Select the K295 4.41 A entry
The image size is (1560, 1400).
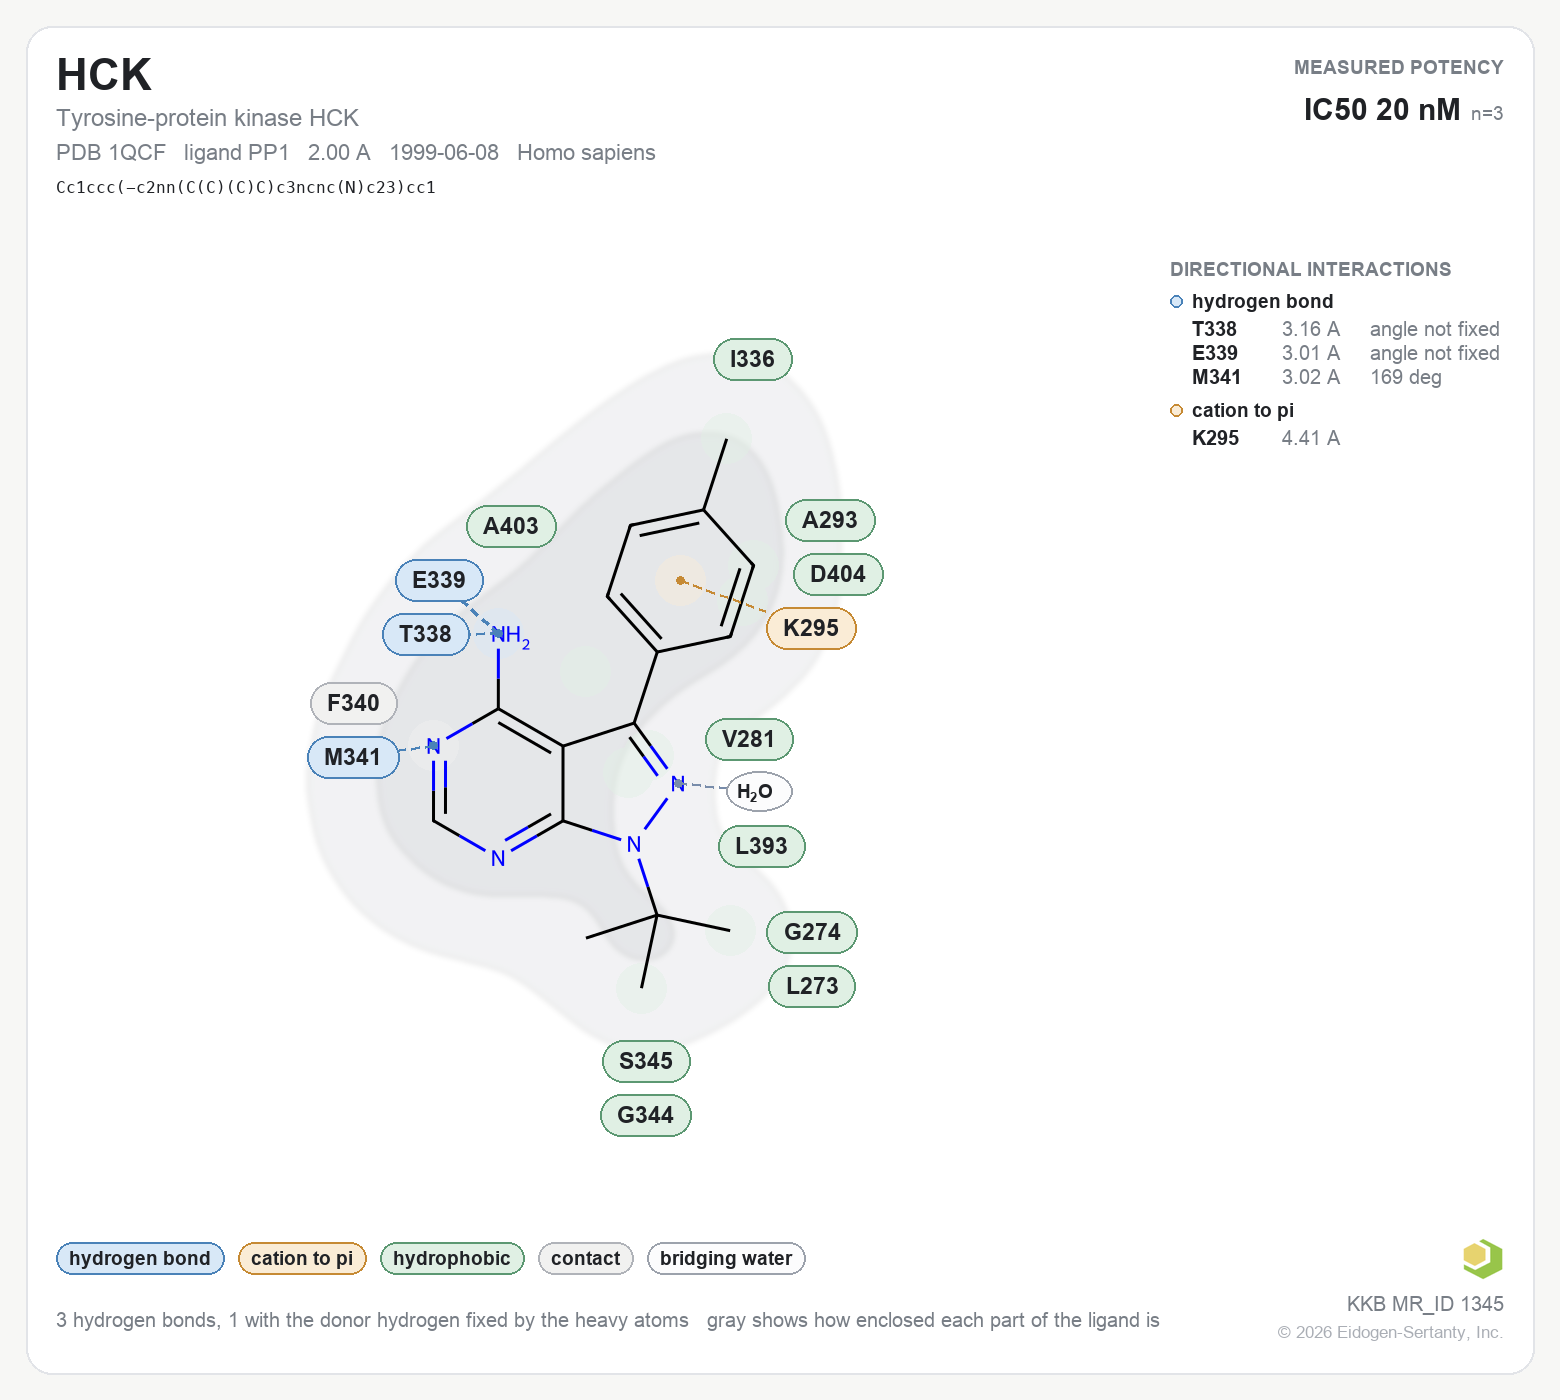click(1266, 438)
